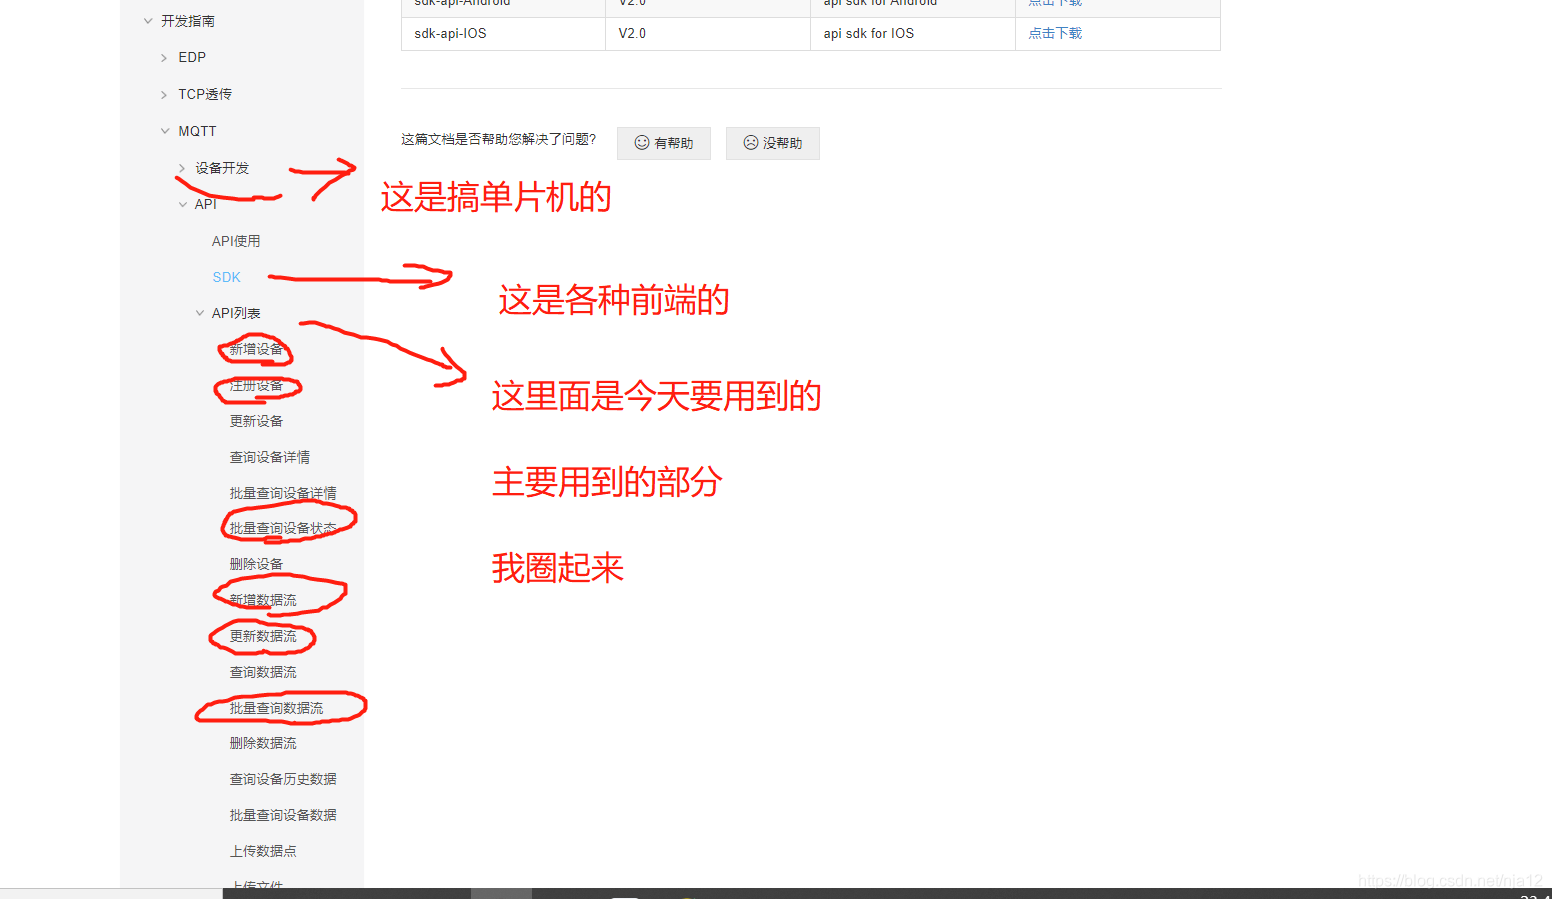Open 更新数据流 API page
1552x899 pixels.
click(263, 636)
